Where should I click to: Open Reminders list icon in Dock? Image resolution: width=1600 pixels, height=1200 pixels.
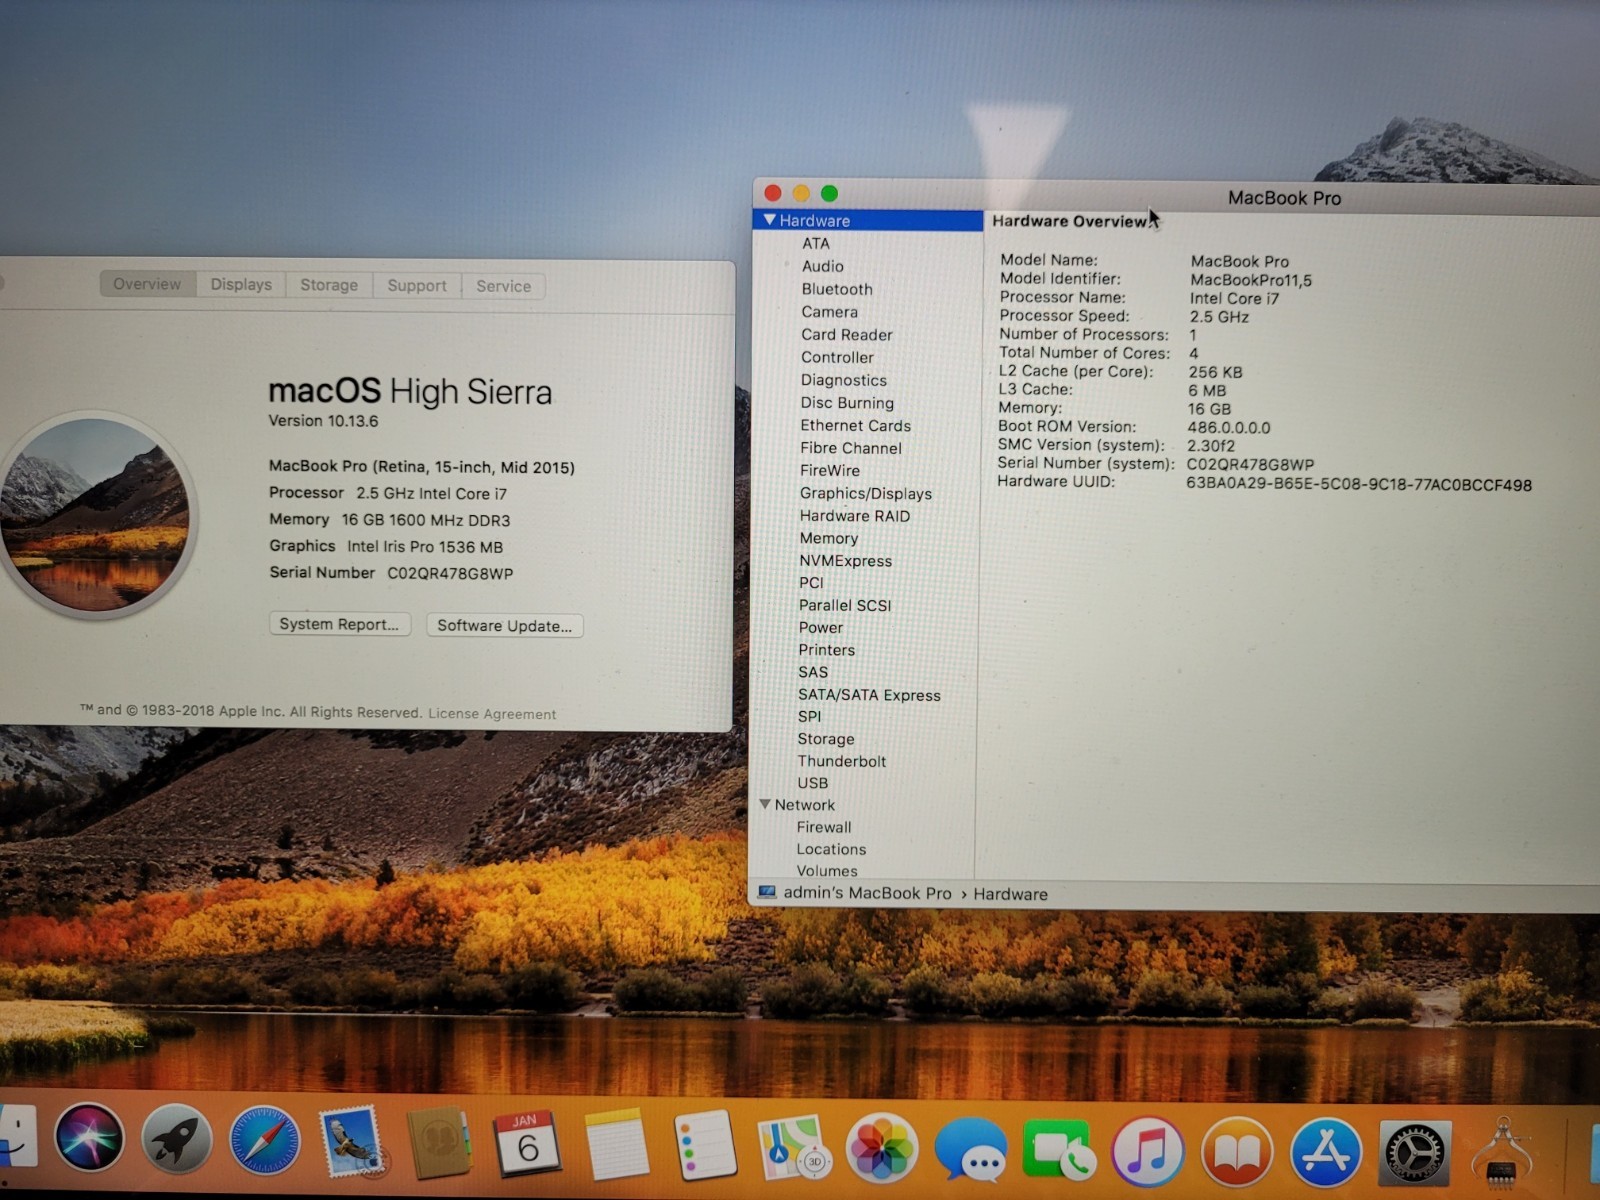(x=705, y=1145)
